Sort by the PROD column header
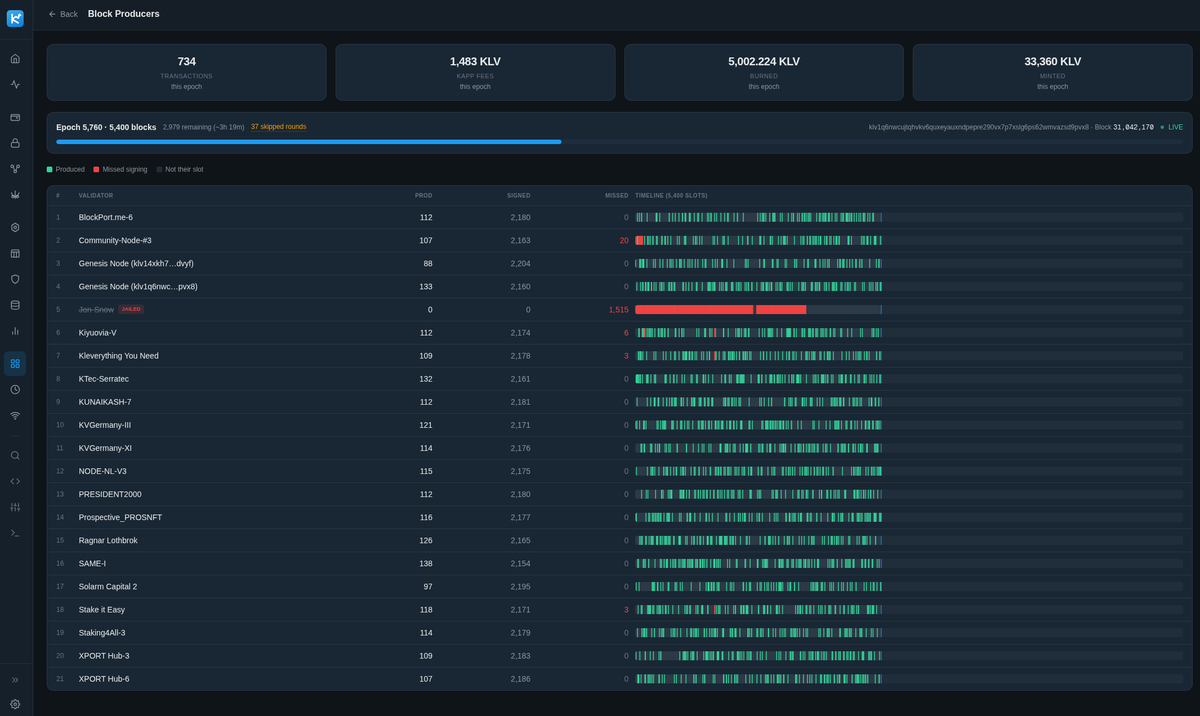 tap(424, 195)
